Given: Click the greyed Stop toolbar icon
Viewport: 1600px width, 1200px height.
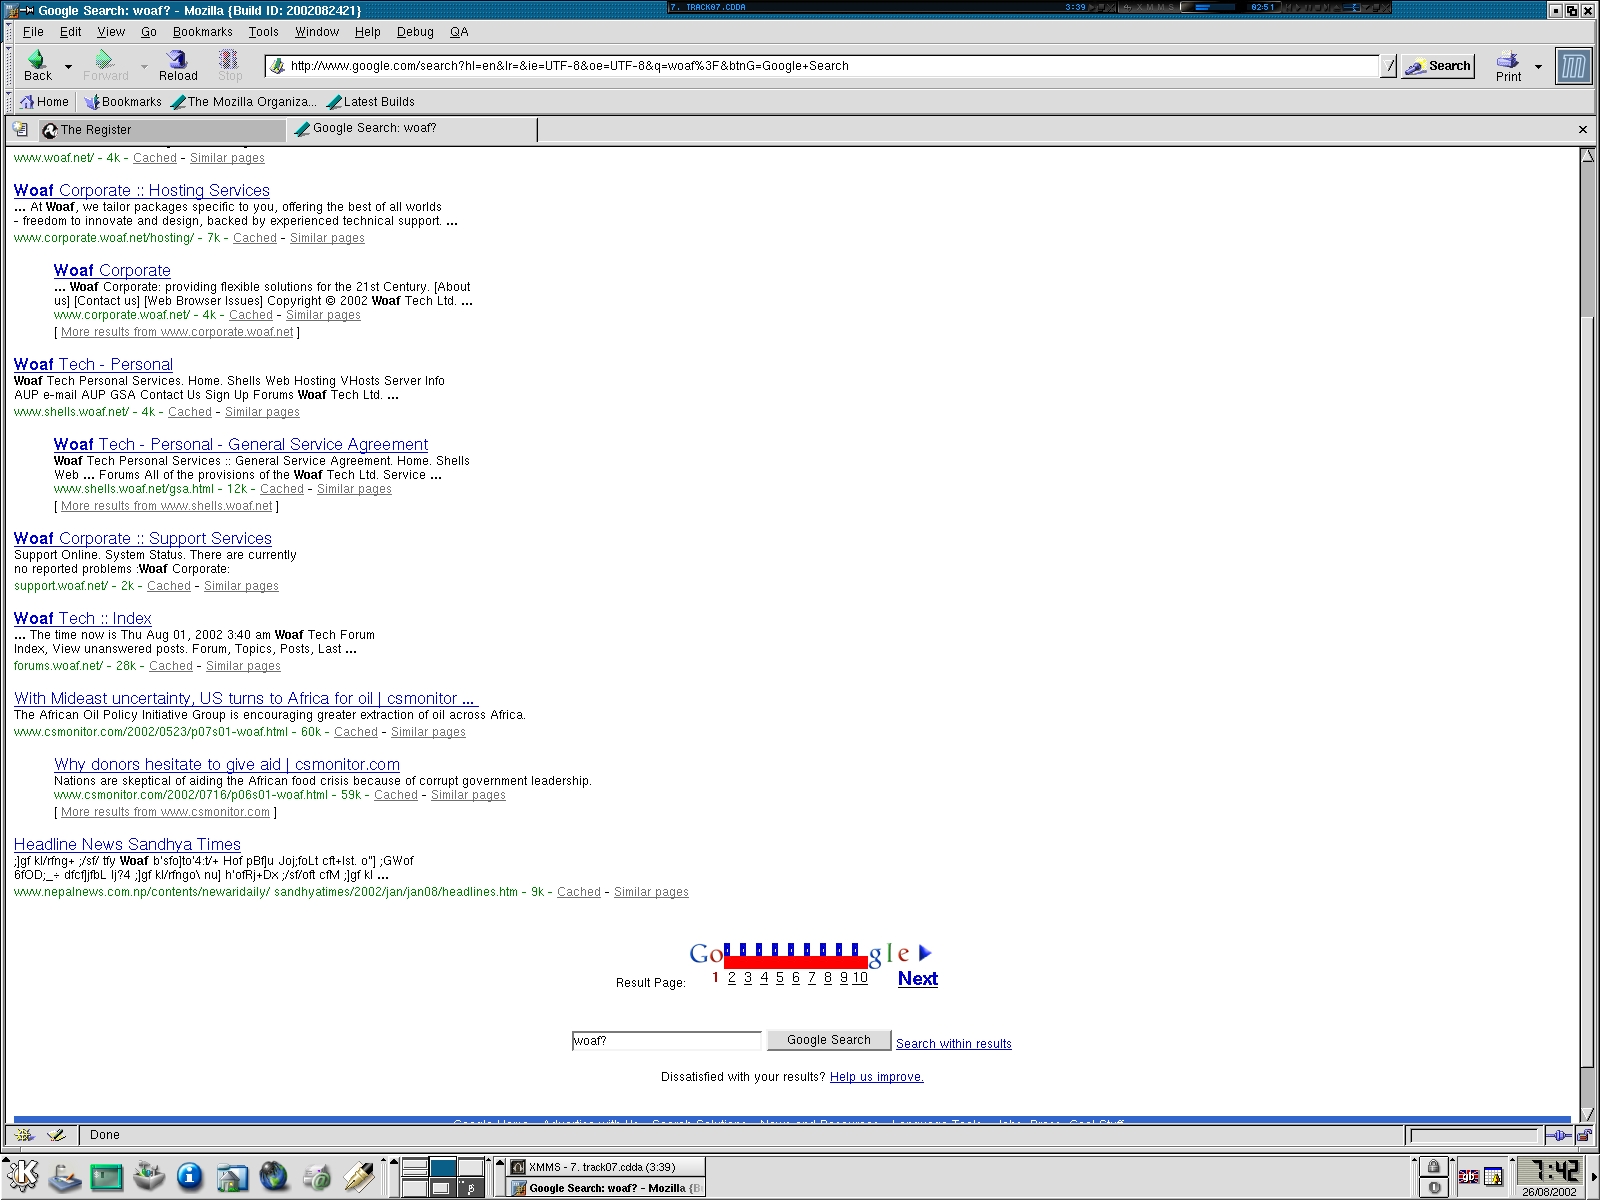Looking at the screenshot, I should click(x=230, y=65).
